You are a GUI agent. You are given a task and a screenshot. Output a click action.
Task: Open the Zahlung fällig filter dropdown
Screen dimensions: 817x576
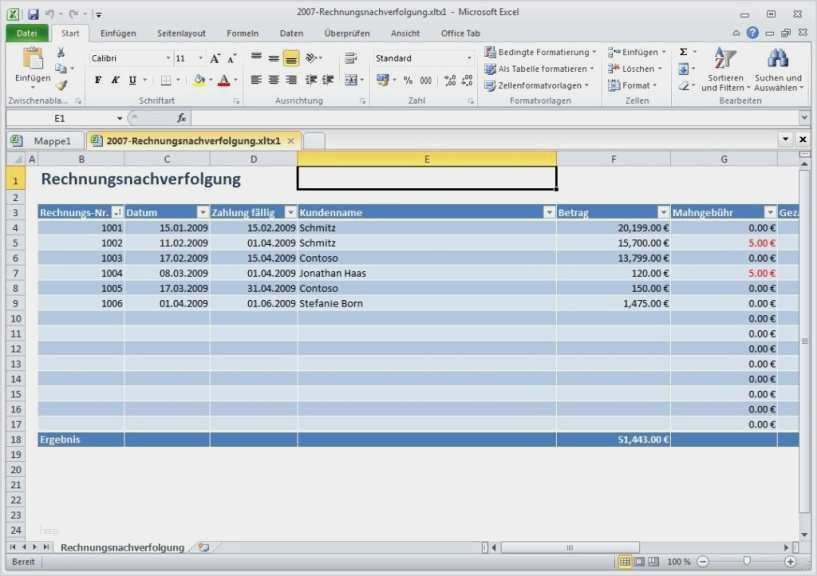291,212
